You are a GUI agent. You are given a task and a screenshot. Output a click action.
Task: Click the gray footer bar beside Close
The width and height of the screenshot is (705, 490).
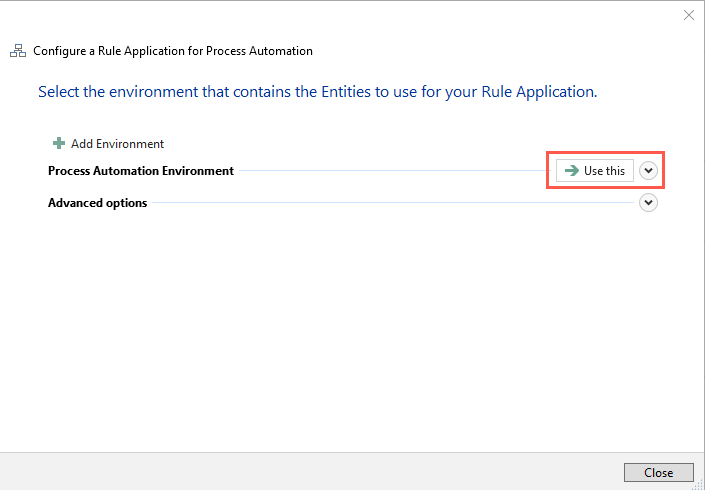click(x=300, y=472)
